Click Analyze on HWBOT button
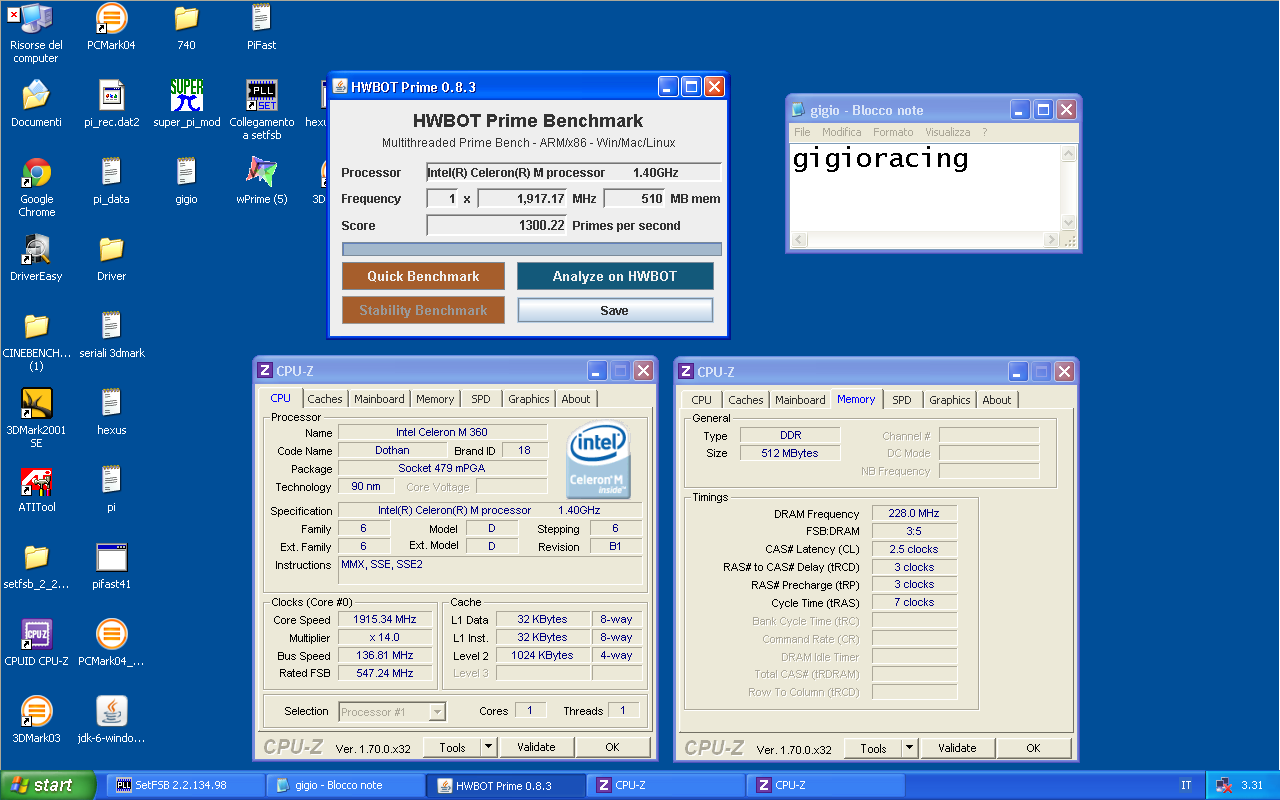The width and height of the screenshot is (1280, 800). tap(615, 276)
